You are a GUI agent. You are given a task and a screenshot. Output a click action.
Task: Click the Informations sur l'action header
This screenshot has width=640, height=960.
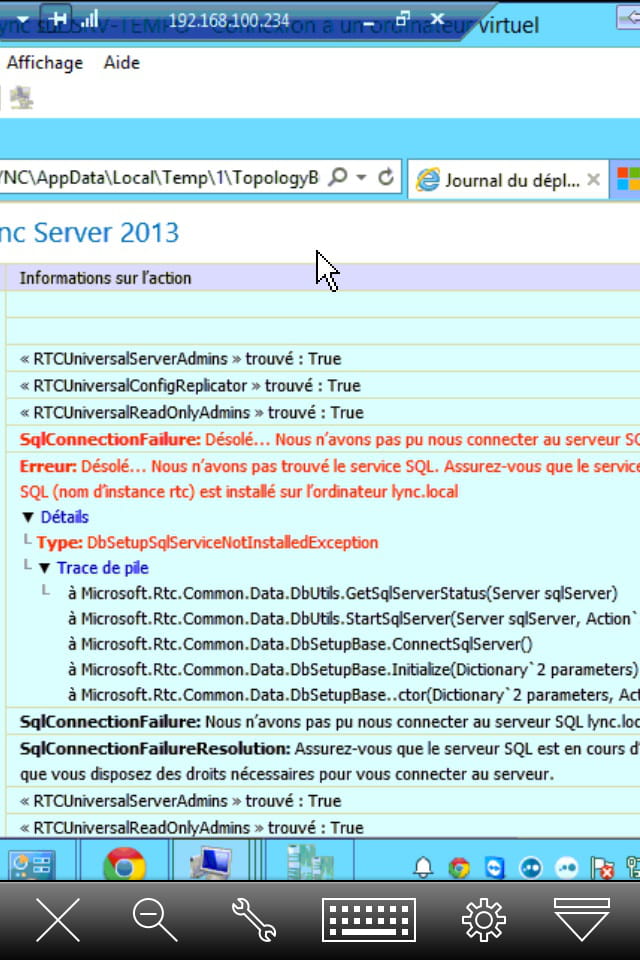point(105,278)
